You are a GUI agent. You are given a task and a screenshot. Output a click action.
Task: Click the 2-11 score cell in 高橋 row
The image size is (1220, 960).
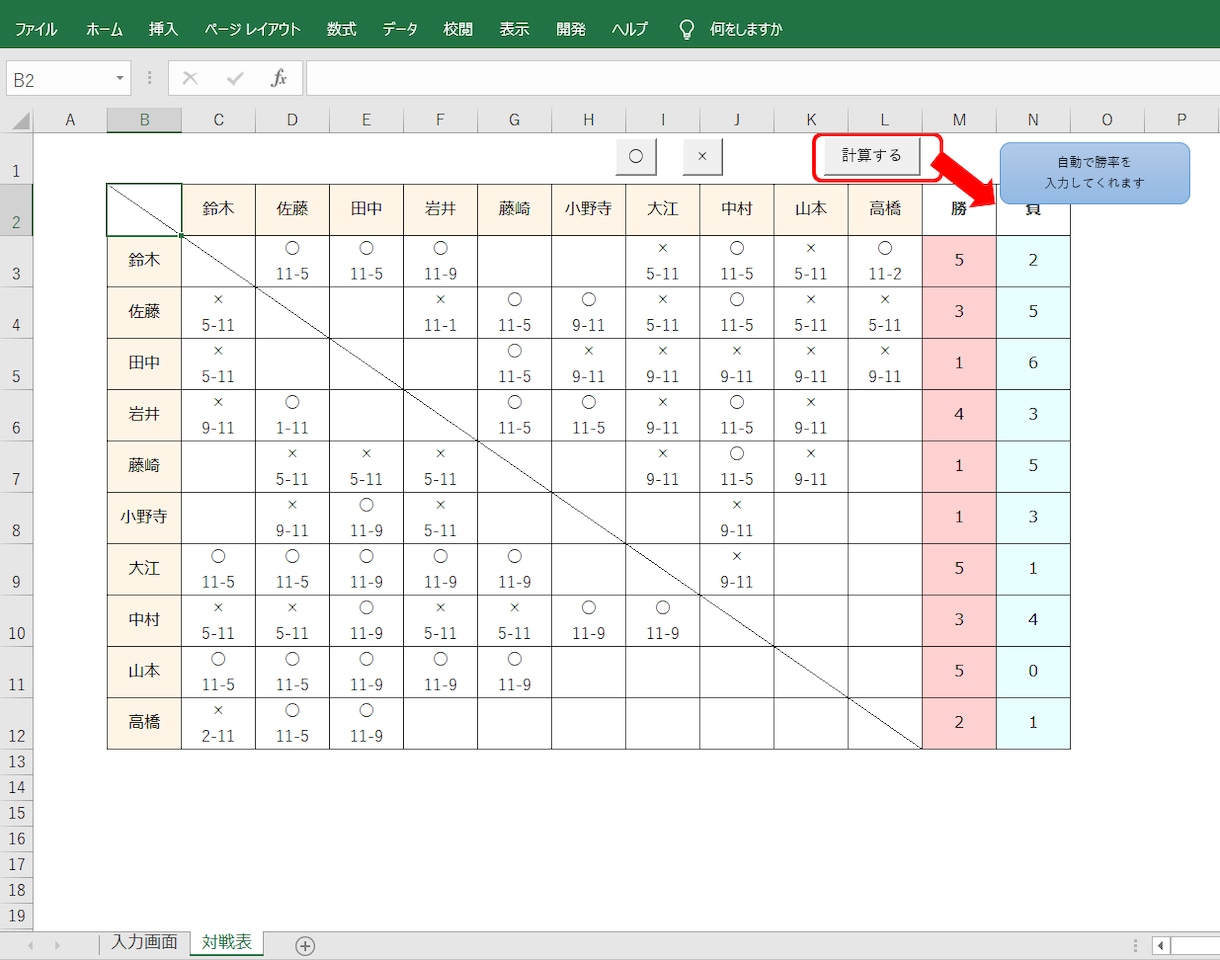pyautogui.click(x=218, y=723)
